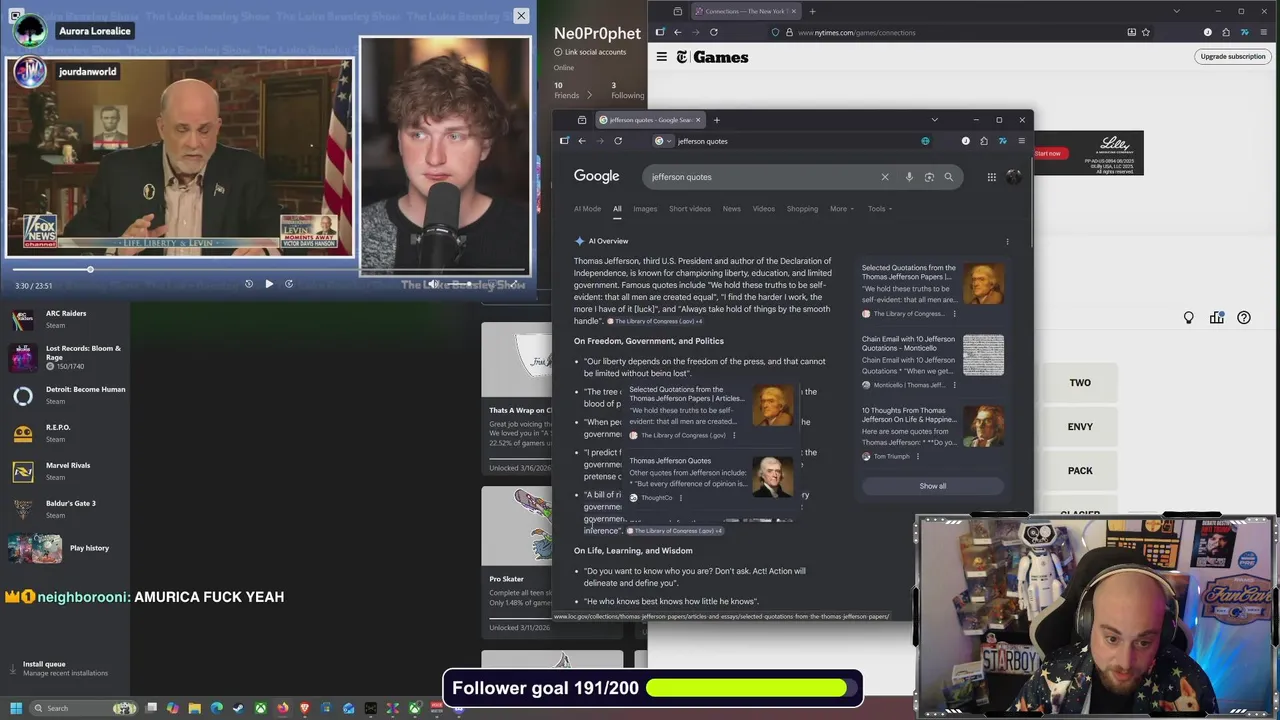The height and width of the screenshot is (720, 1280).
Task: Open three-dot menu for Tom Triumph source
Action: tap(918, 456)
